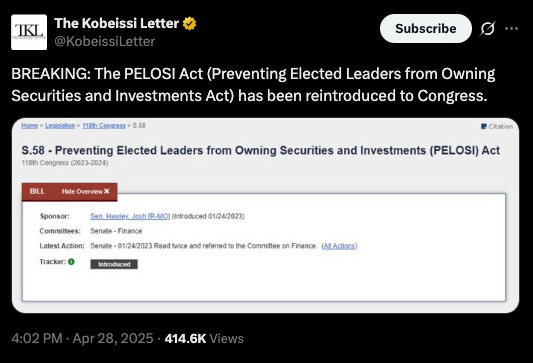Open the three-dot more options menu
The width and height of the screenshot is (533, 363).
point(511,29)
